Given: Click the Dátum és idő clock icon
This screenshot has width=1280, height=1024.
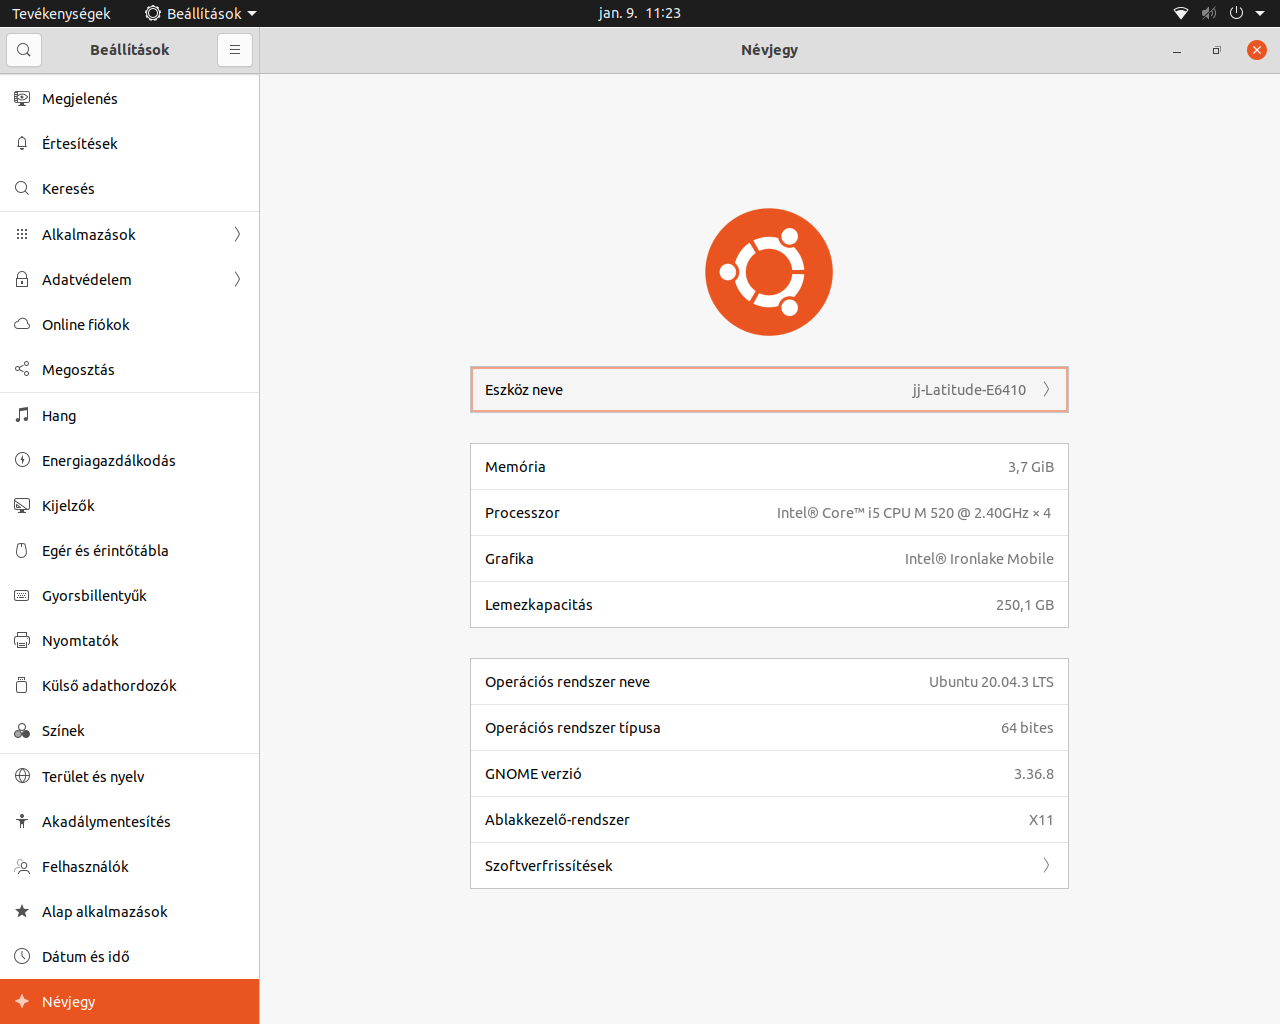Looking at the screenshot, I should [22, 956].
